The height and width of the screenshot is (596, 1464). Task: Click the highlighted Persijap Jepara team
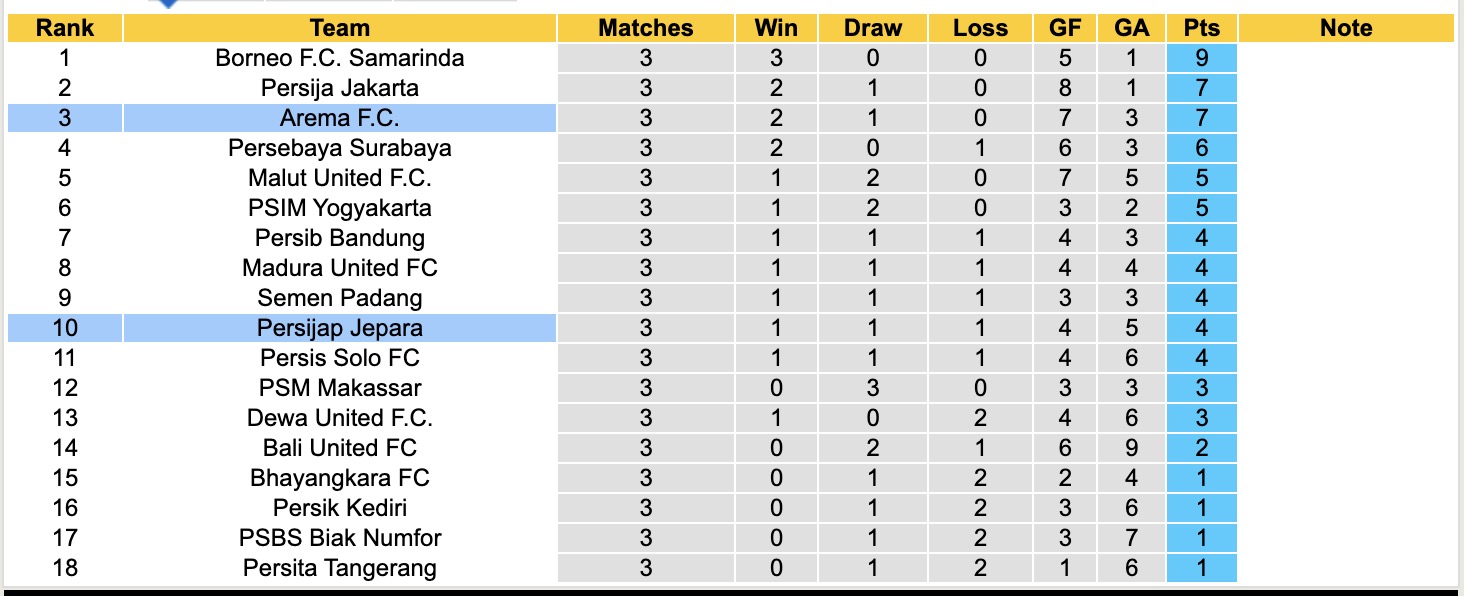(x=339, y=328)
